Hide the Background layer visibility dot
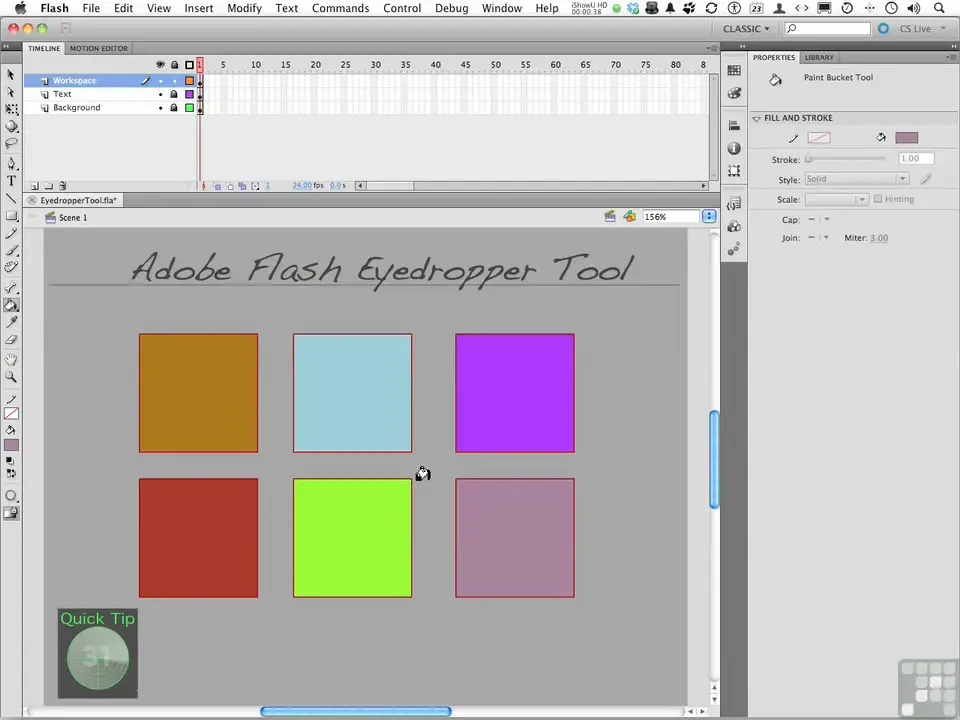 [x=160, y=108]
